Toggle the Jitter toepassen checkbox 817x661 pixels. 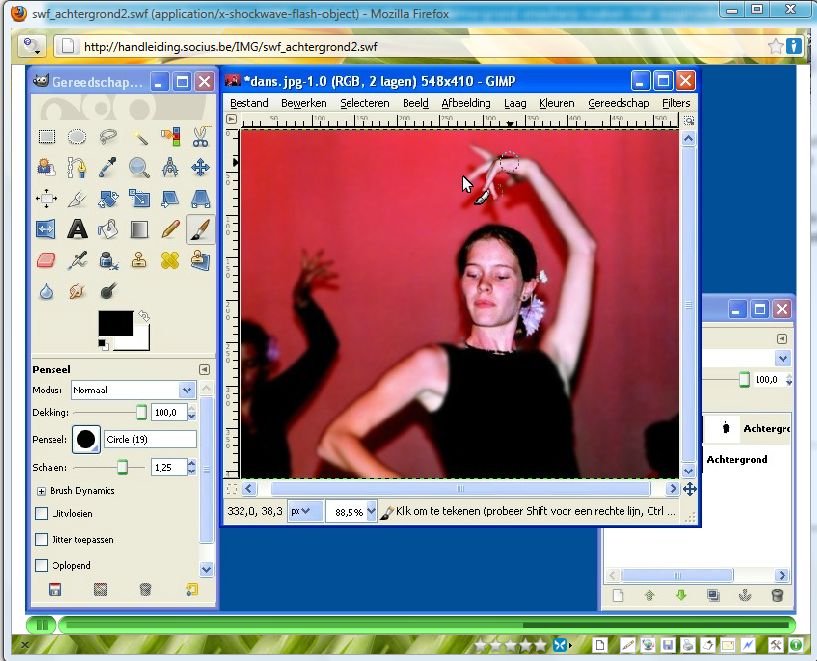(41, 540)
